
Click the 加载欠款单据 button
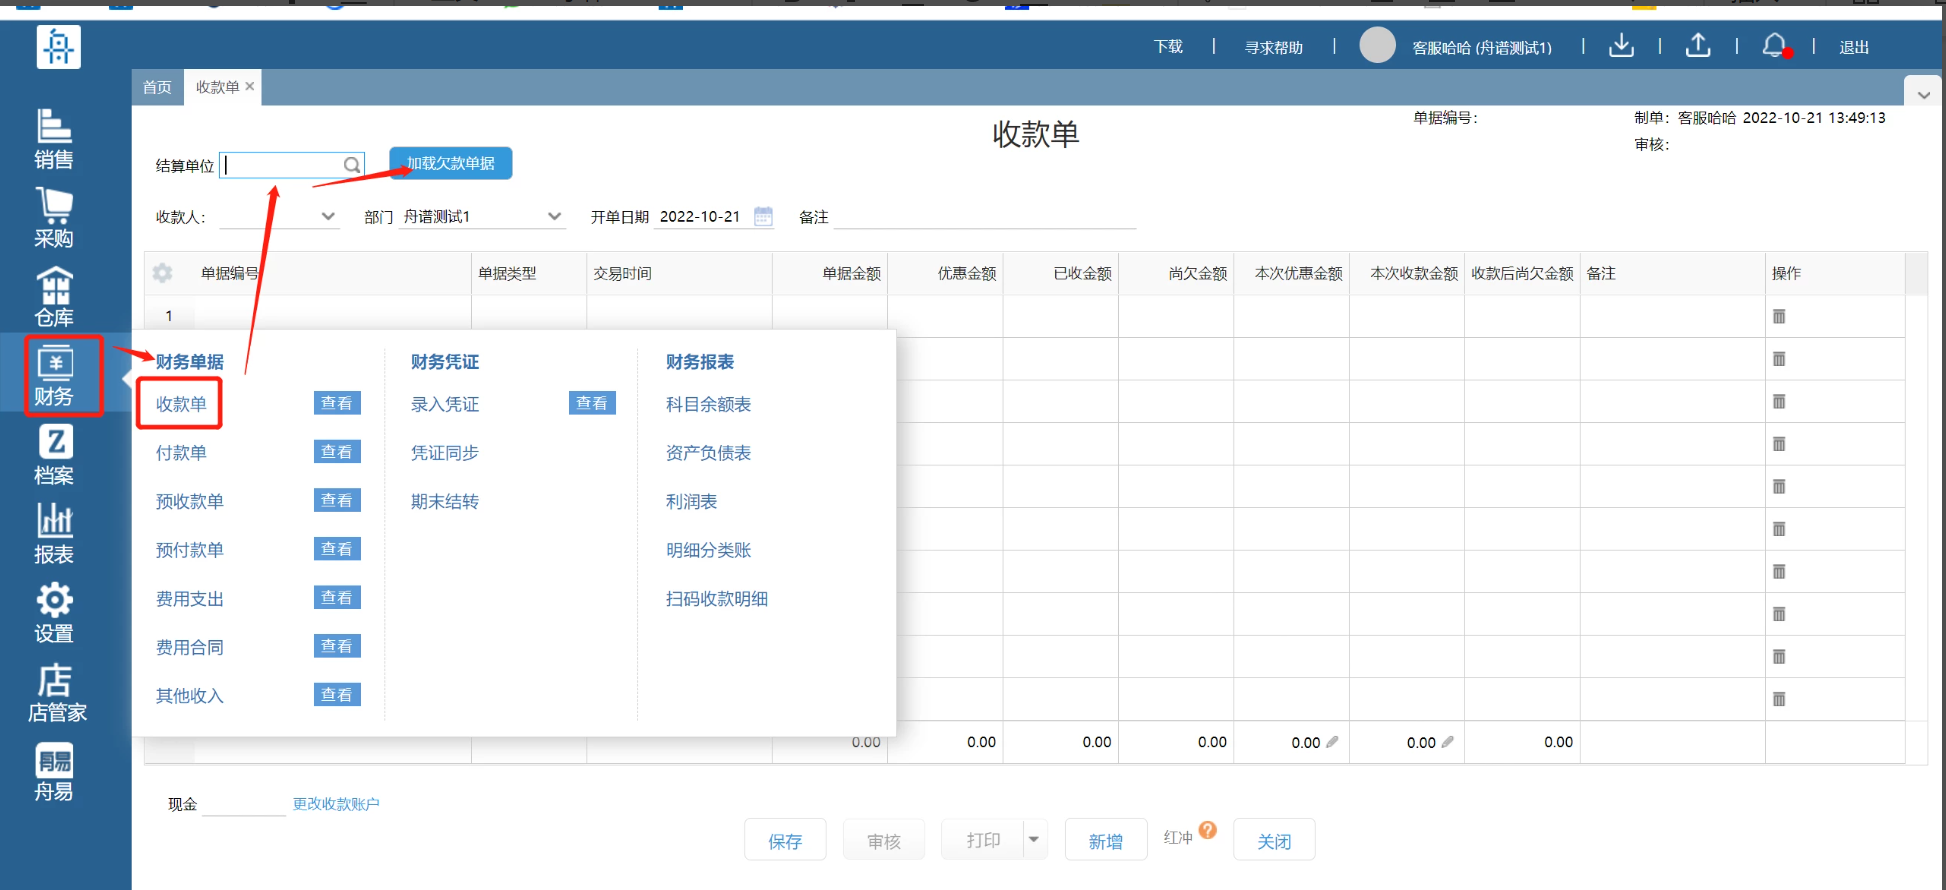(450, 163)
